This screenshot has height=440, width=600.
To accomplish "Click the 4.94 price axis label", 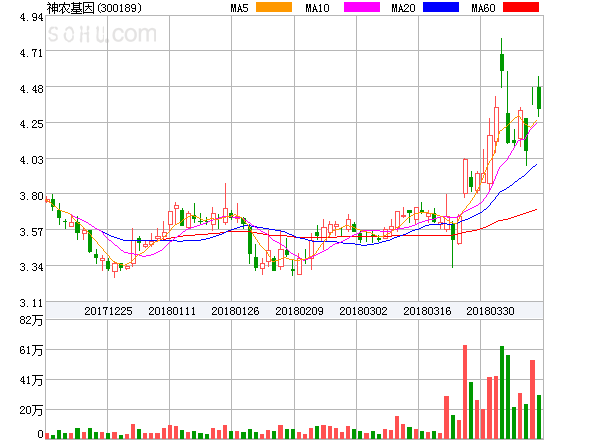I will point(31,18).
